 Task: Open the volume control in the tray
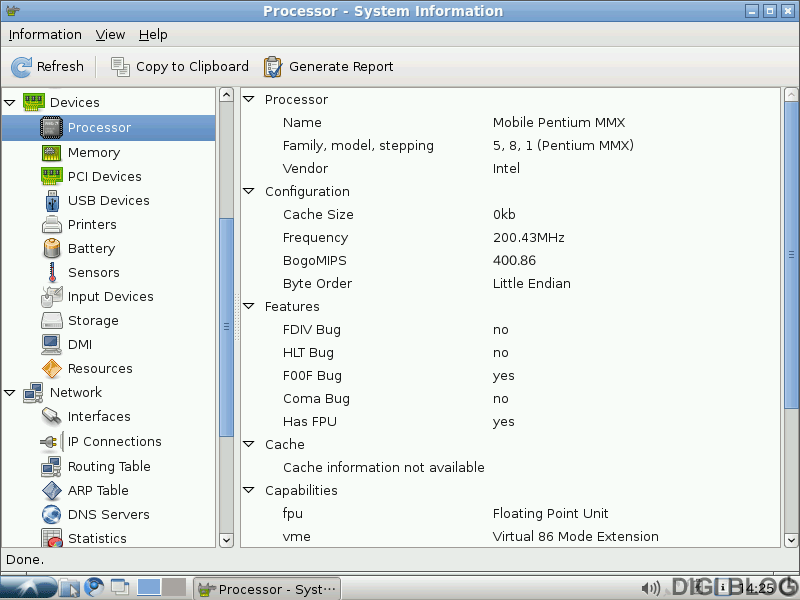coord(651,588)
